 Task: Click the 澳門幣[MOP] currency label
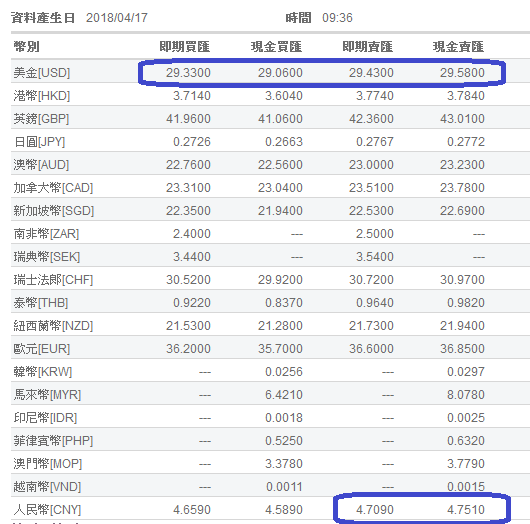tap(48, 464)
